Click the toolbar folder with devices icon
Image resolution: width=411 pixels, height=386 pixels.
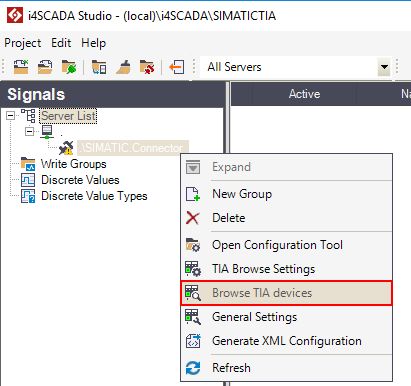click(x=99, y=67)
